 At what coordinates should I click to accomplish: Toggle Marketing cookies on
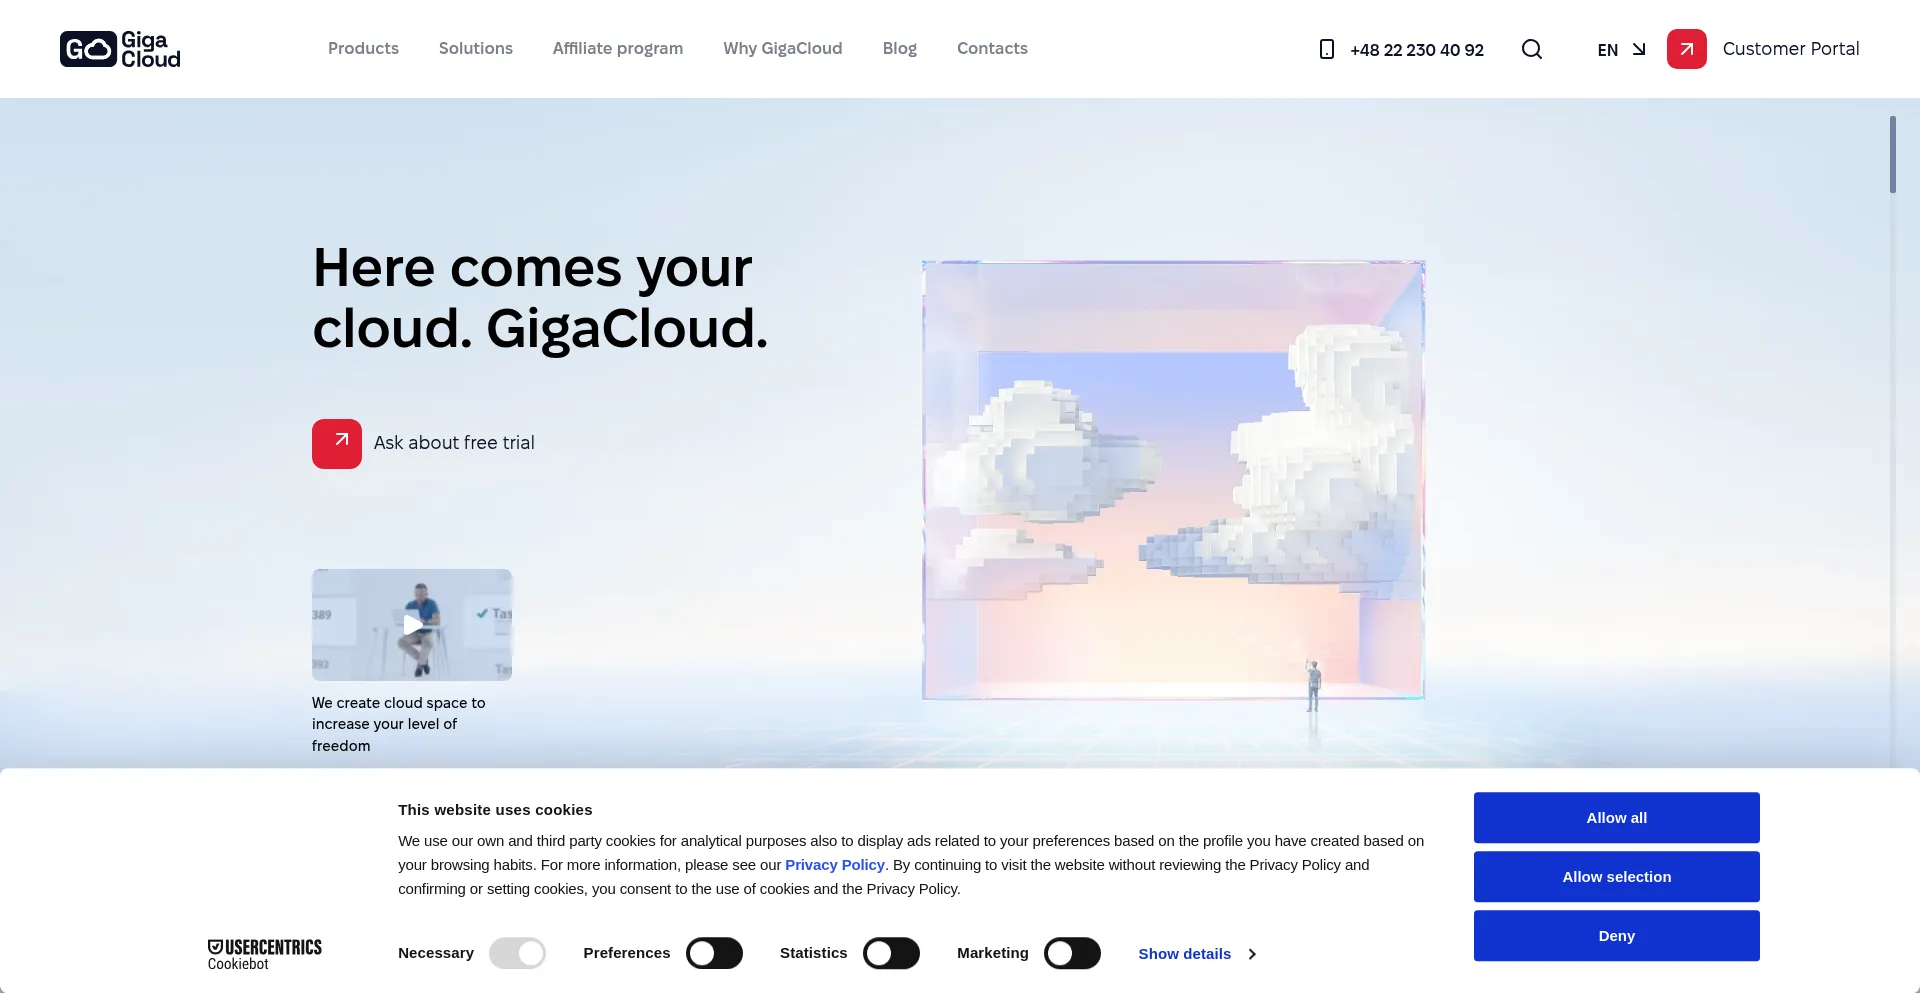1072,953
